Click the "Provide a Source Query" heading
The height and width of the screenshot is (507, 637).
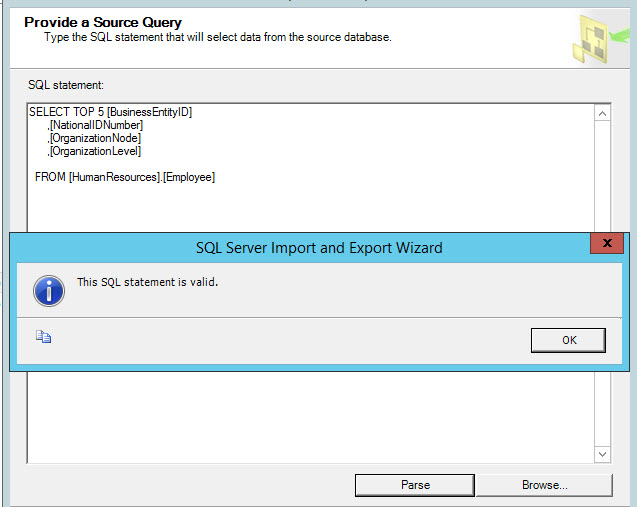tap(103, 22)
